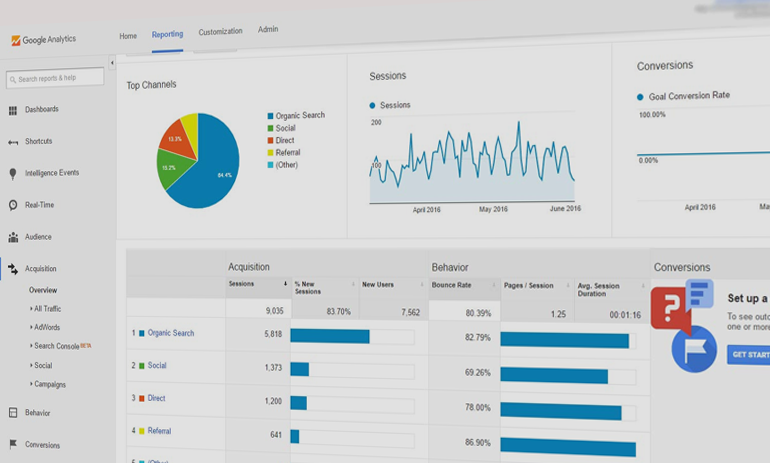Screen dimensions: 770x463
Task: Click the Get Started button
Action: 749,355
